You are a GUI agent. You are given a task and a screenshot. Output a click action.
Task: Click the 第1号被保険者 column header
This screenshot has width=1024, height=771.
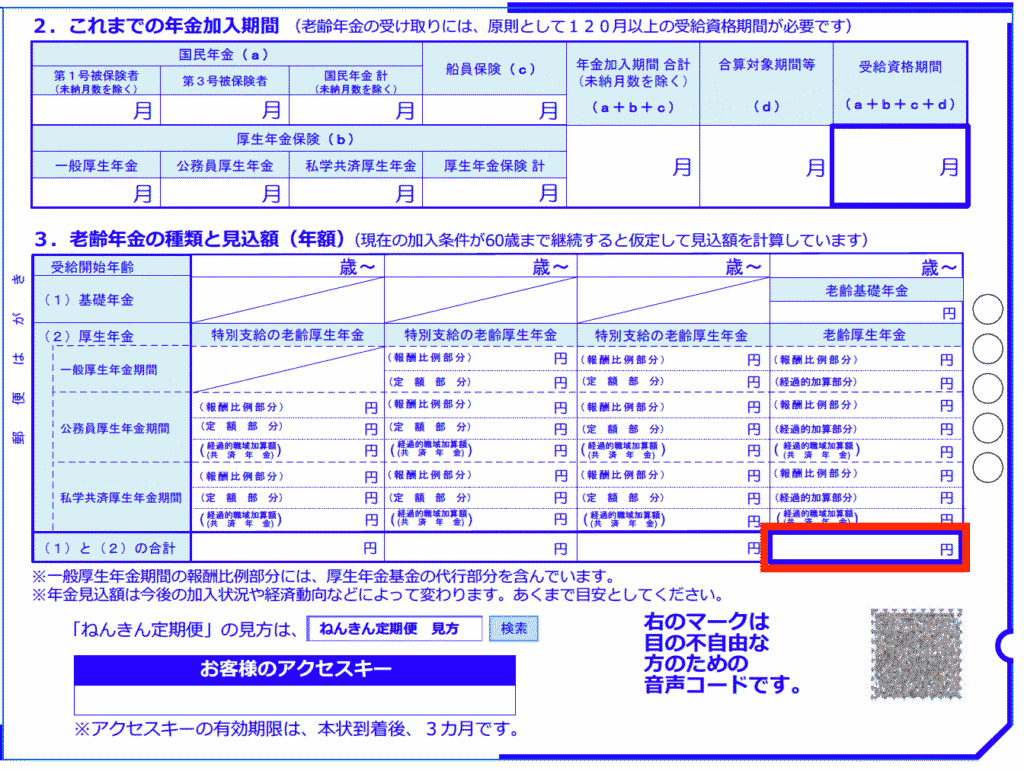coord(96,82)
